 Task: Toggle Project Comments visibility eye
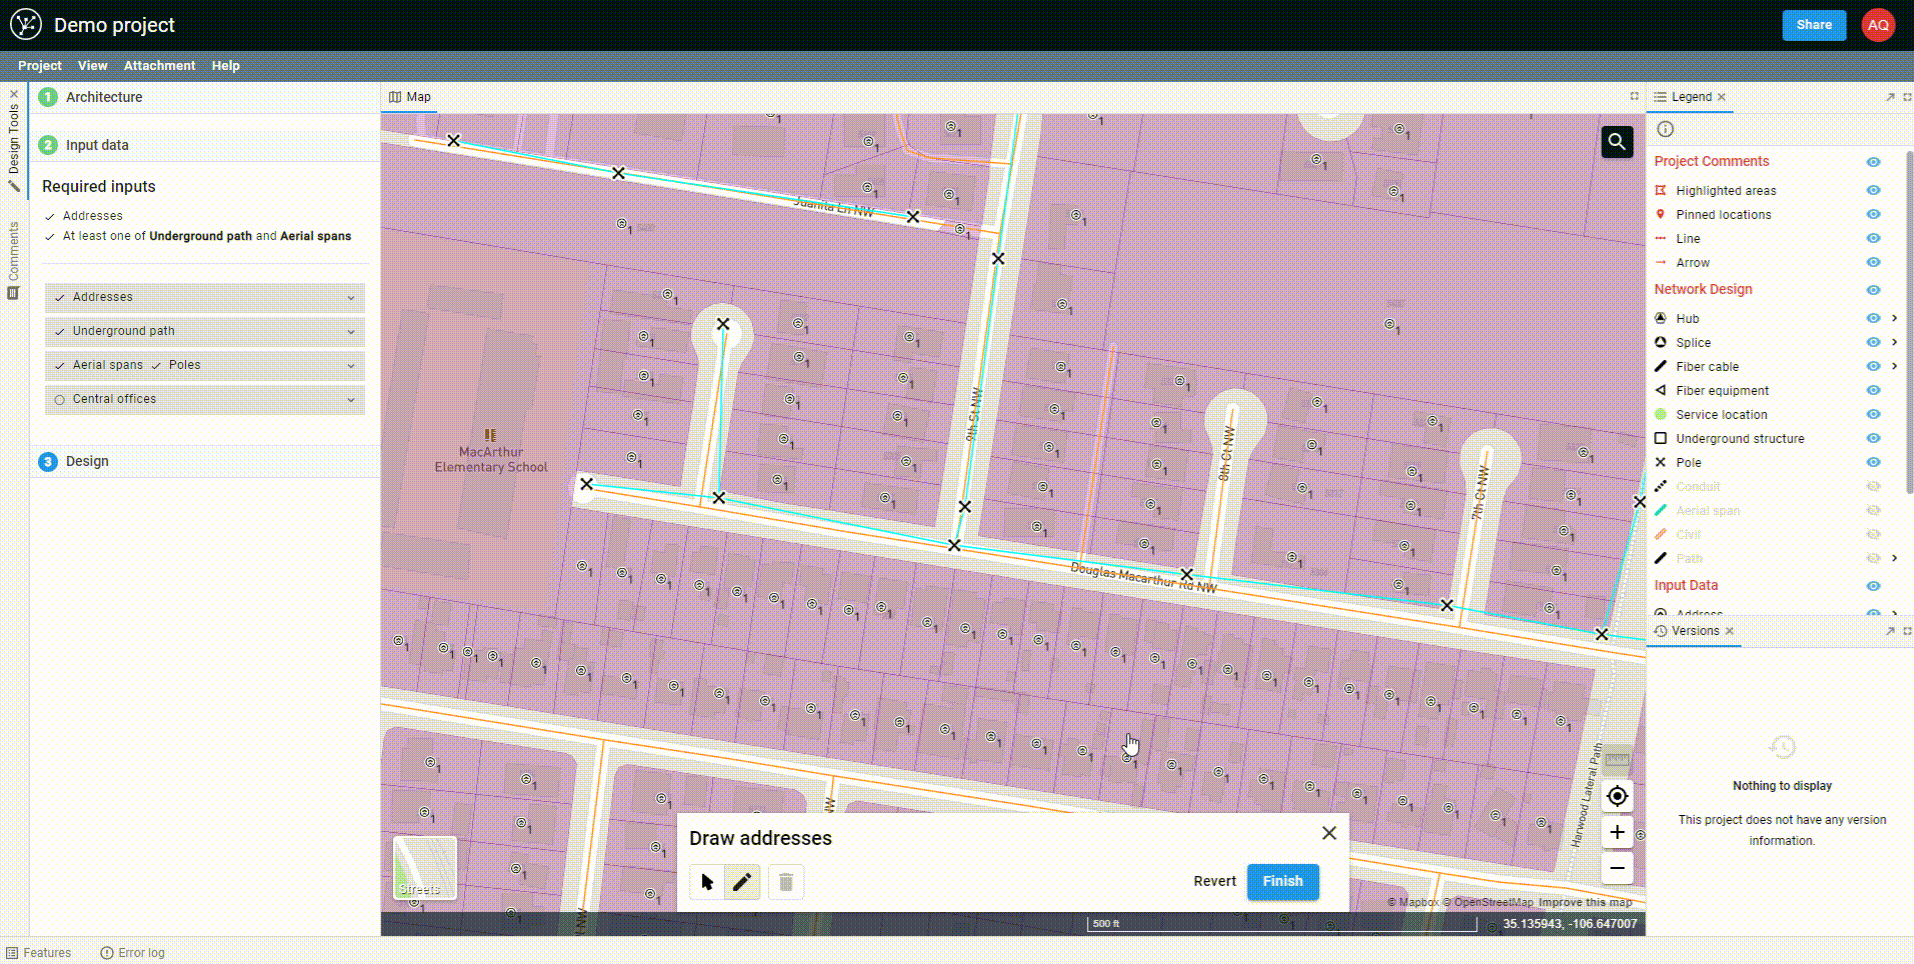pyautogui.click(x=1873, y=162)
